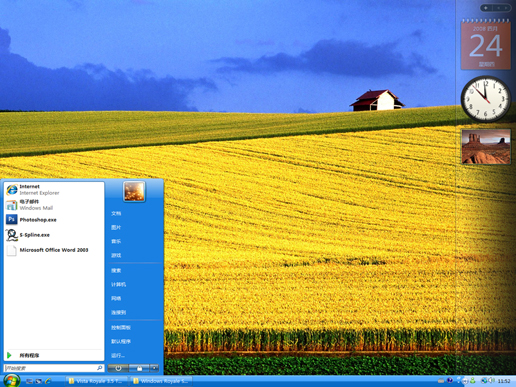Click the Start orb button
Image resolution: width=516 pixels, height=387 pixels.
pos(12,381)
